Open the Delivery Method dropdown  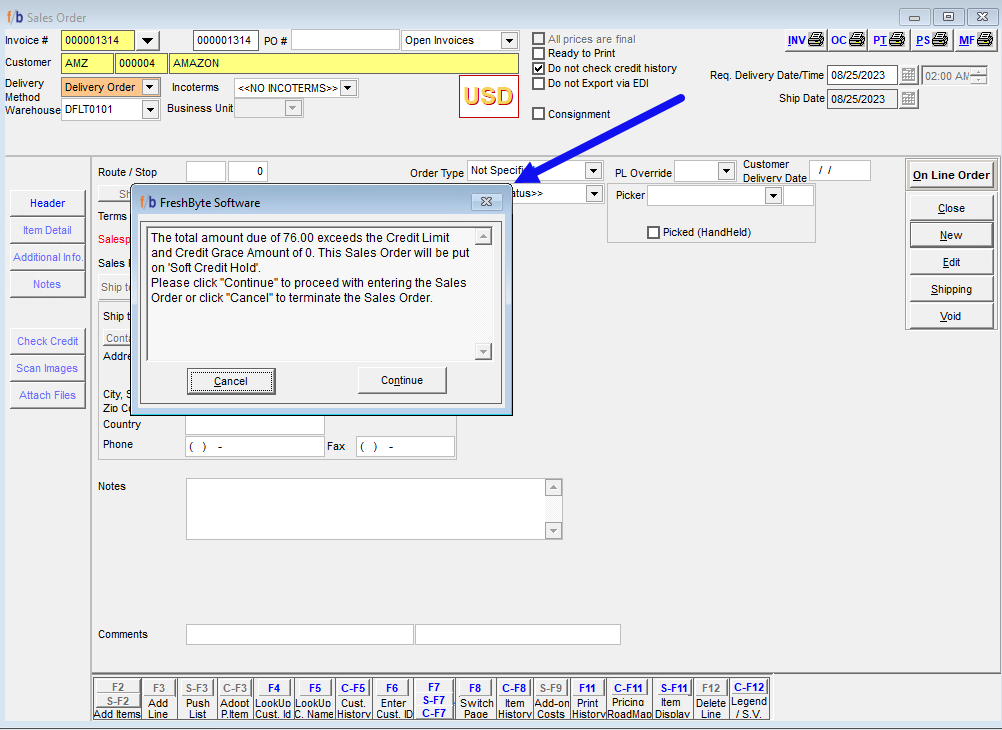pyautogui.click(x=150, y=87)
